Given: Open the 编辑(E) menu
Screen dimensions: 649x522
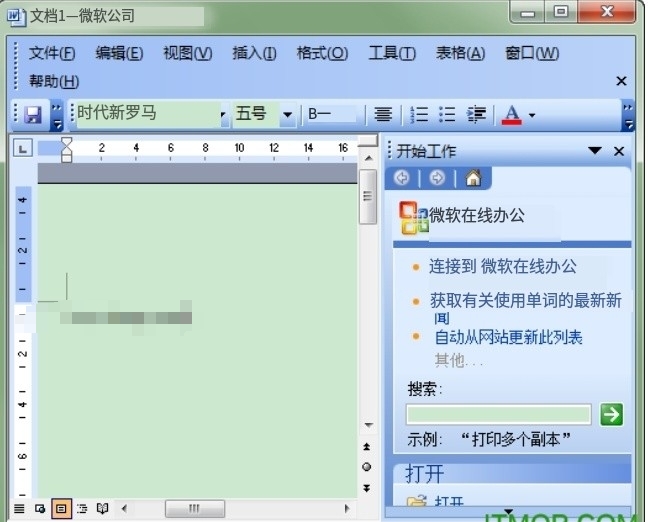Looking at the screenshot, I should [119, 53].
